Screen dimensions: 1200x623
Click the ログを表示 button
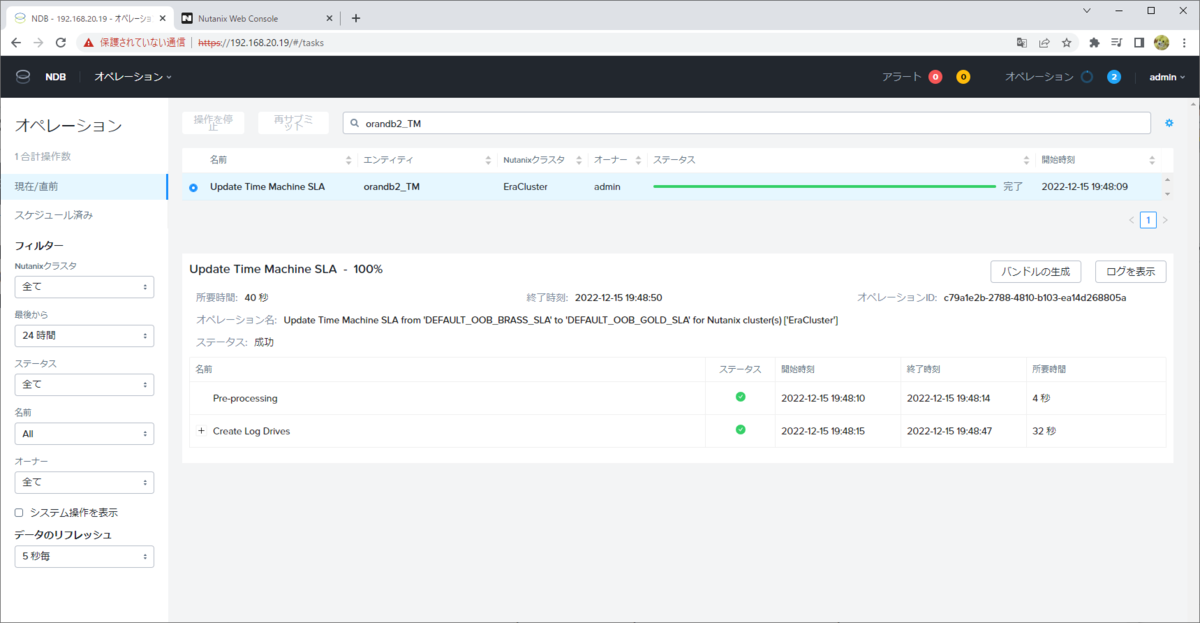tap(1131, 271)
